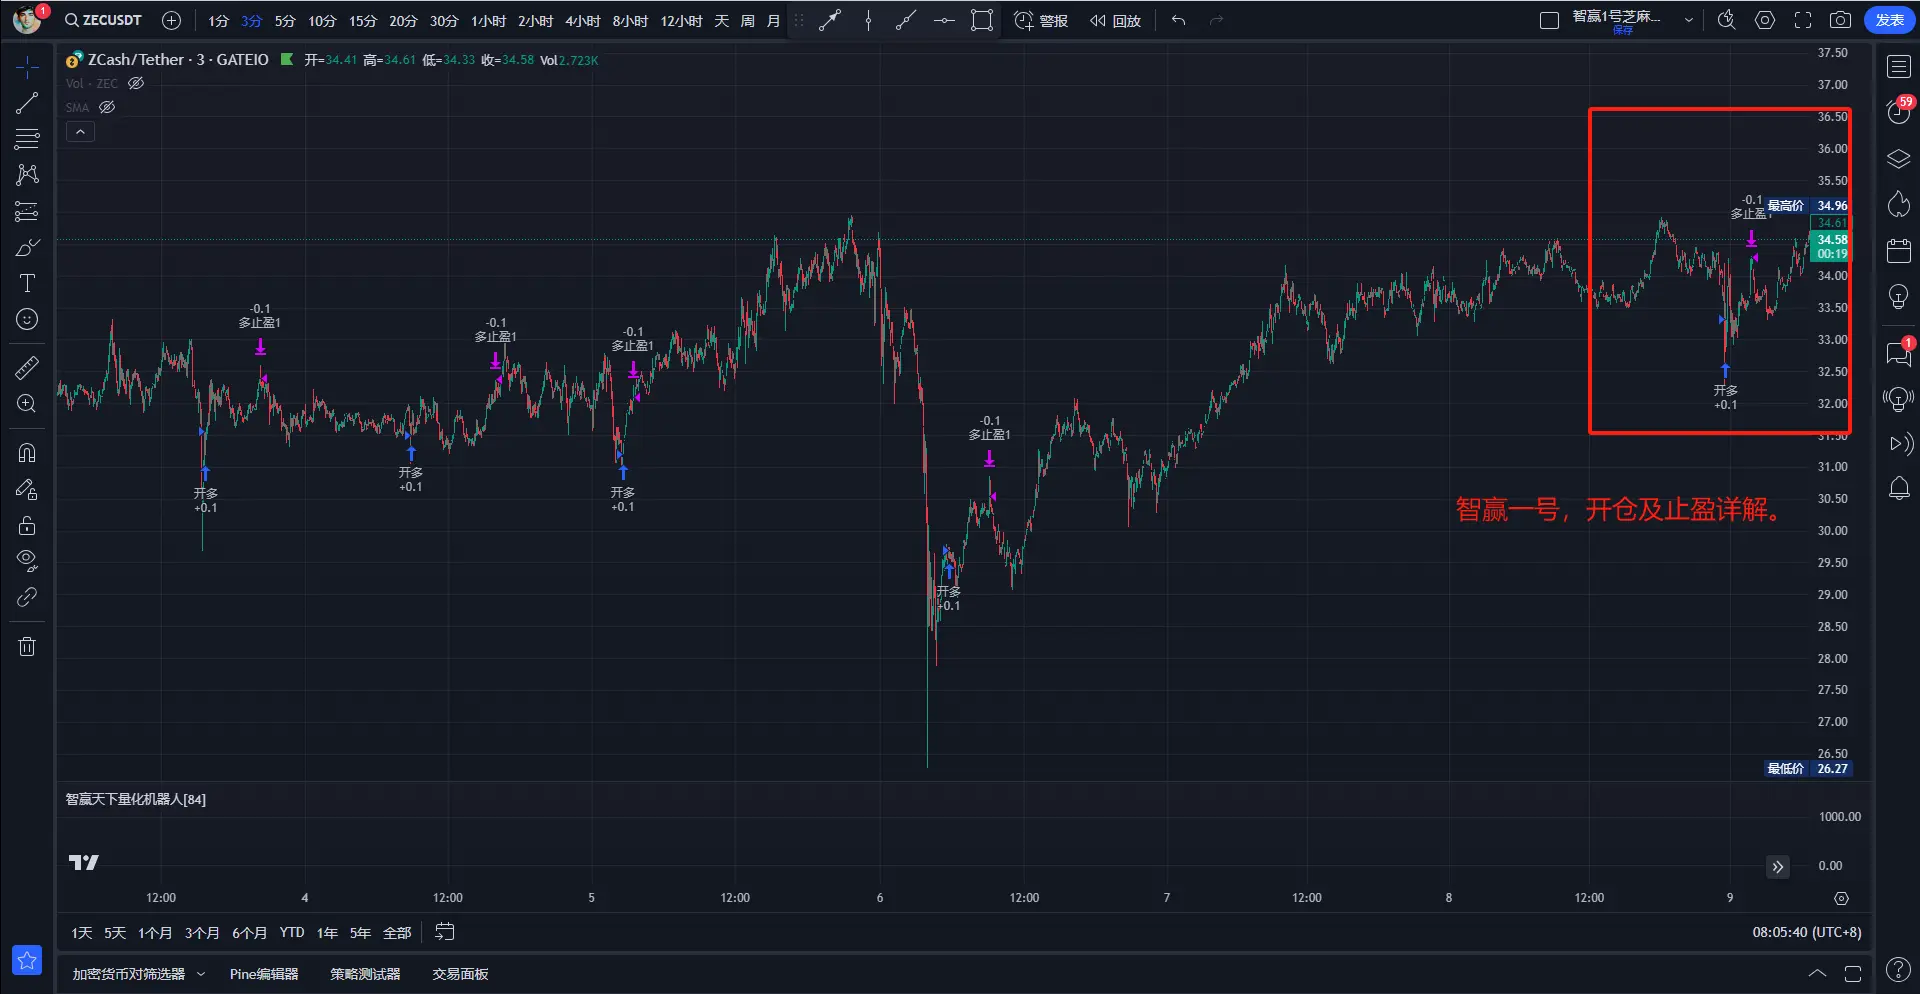Open the 策略测试器 tab

click(x=365, y=974)
